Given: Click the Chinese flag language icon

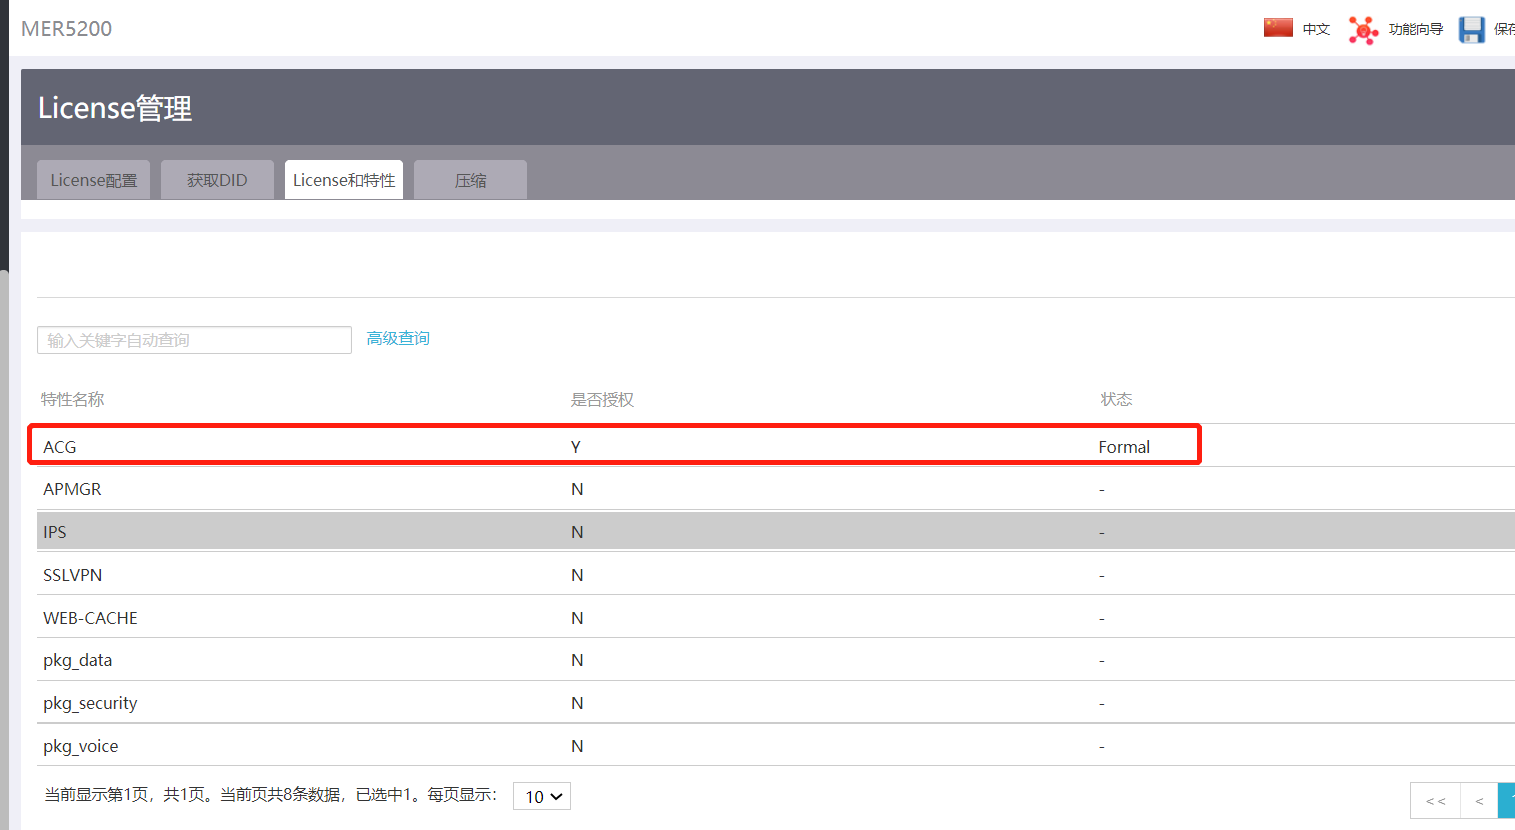Looking at the screenshot, I should (1278, 28).
